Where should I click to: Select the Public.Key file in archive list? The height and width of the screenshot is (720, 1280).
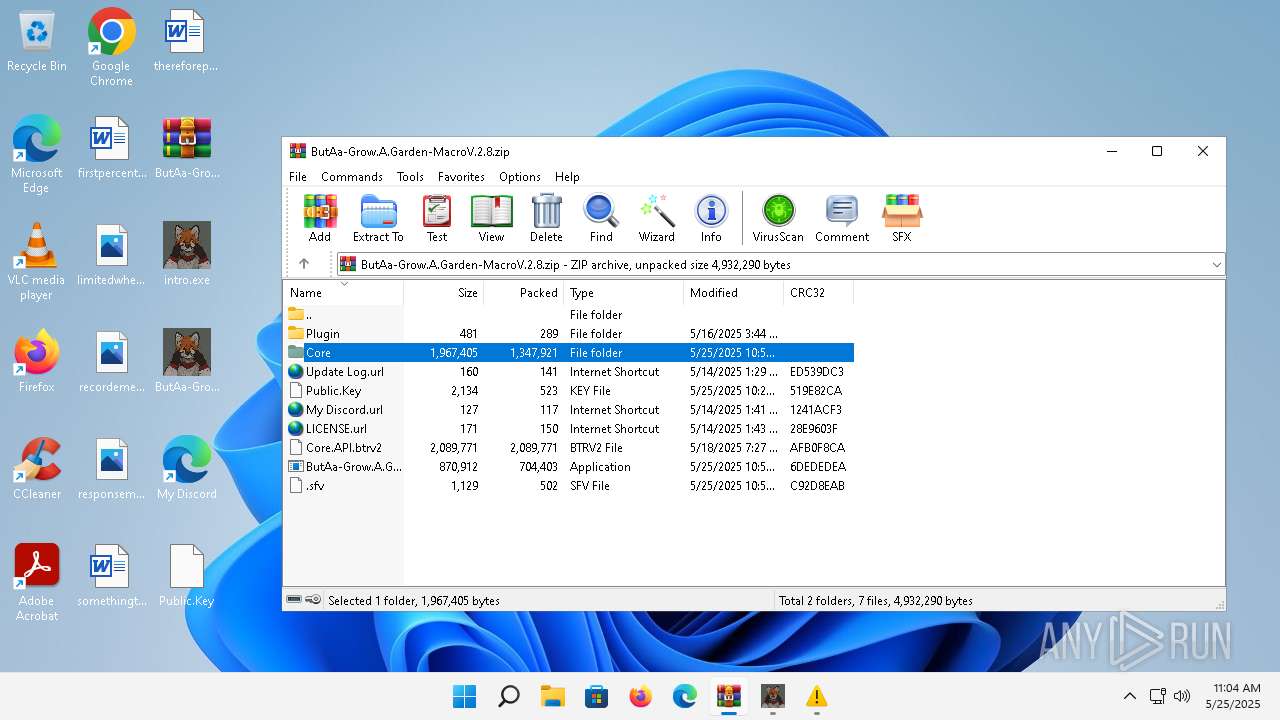pyautogui.click(x=569, y=391)
